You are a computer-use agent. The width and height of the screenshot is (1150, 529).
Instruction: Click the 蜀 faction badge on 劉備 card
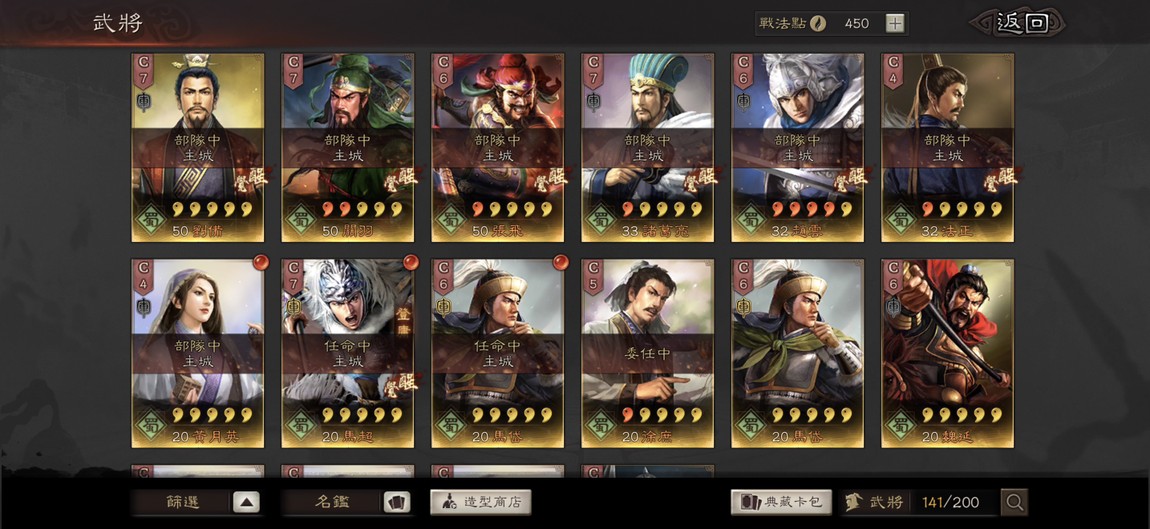pyautogui.click(x=151, y=219)
